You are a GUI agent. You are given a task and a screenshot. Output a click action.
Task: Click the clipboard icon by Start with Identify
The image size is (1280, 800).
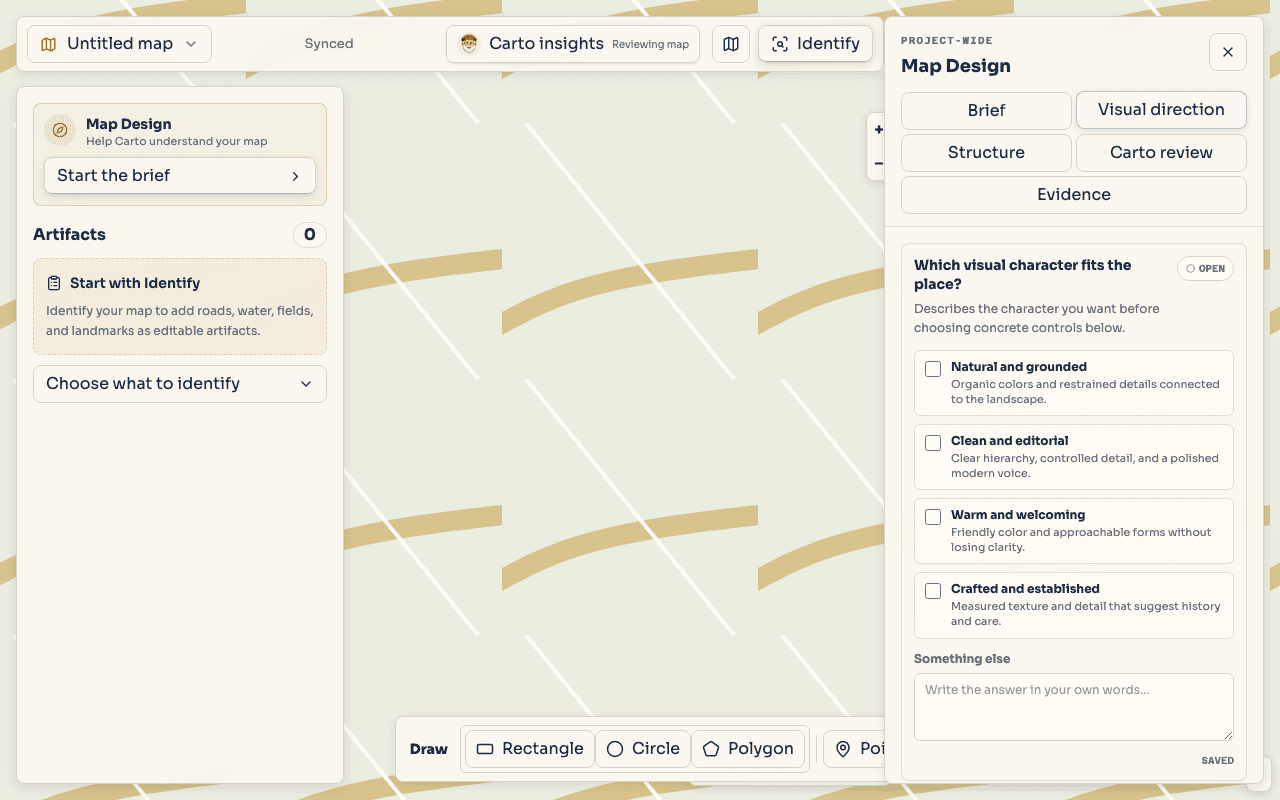click(x=54, y=284)
